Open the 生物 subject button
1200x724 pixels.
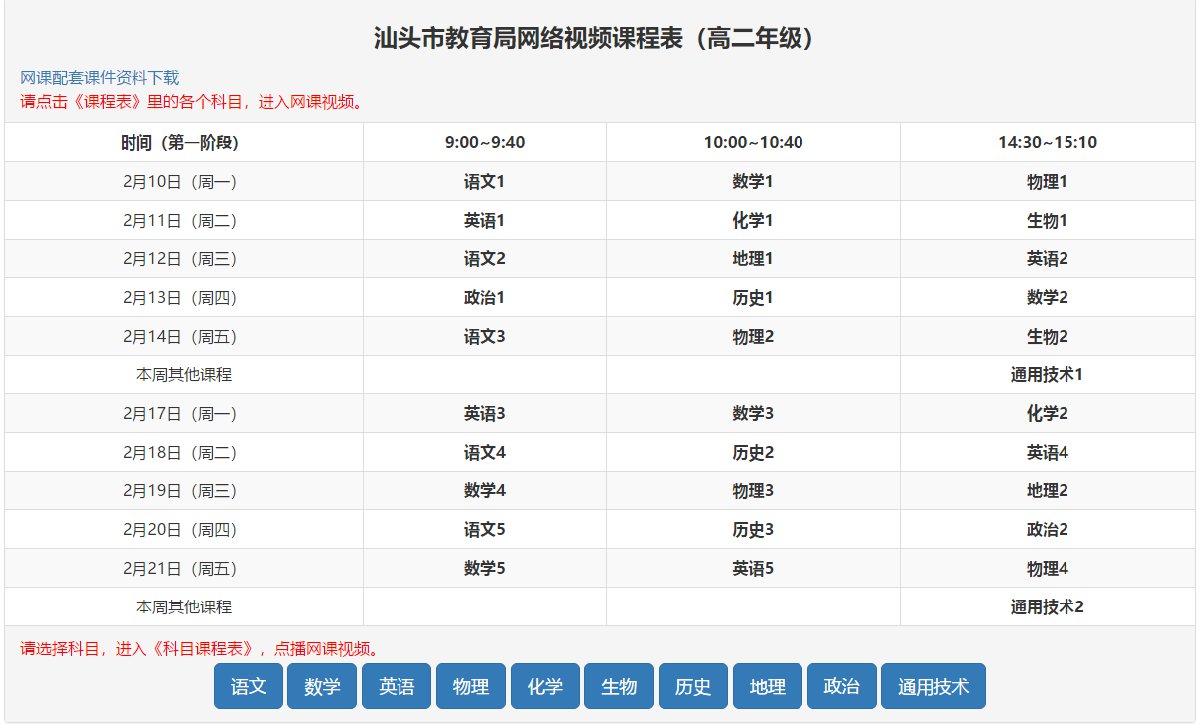619,687
